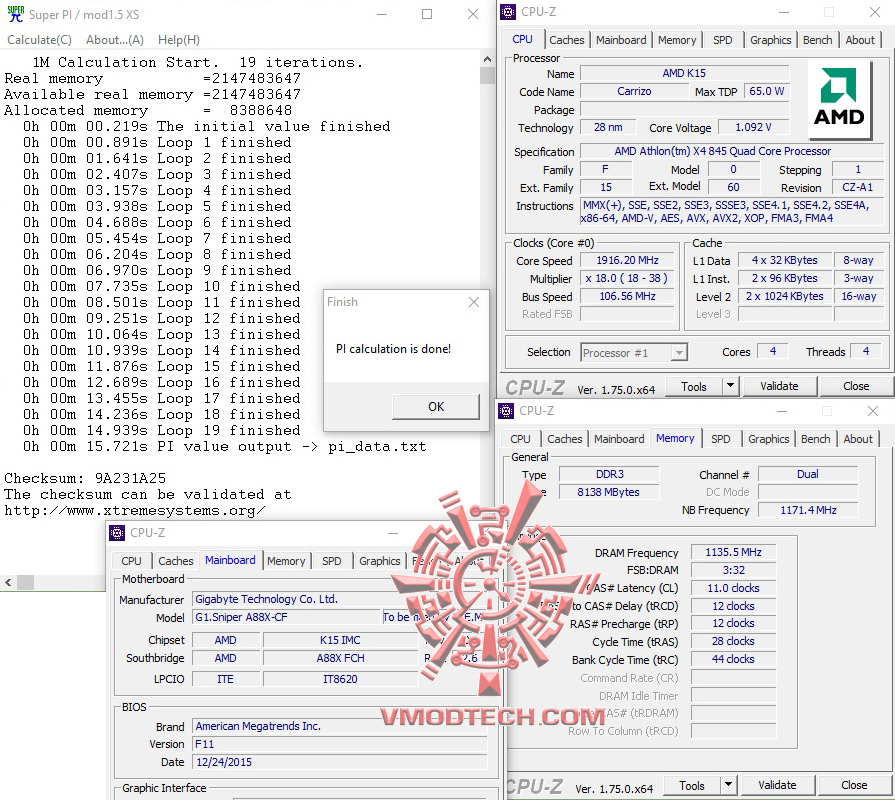Screen dimensions: 895x800
Task: Select Graphics tab in Memory CPU-Z window
Action: pyautogui.click(x=769, y=439)
